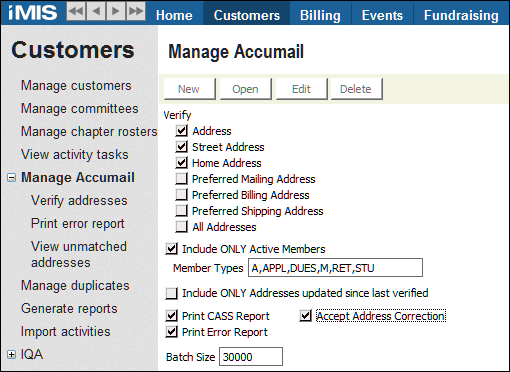Screen dimensions: 510x372
Task: Uncheck the Street Address checkbox
Action: pyautogui.click(x=181, y=147)
